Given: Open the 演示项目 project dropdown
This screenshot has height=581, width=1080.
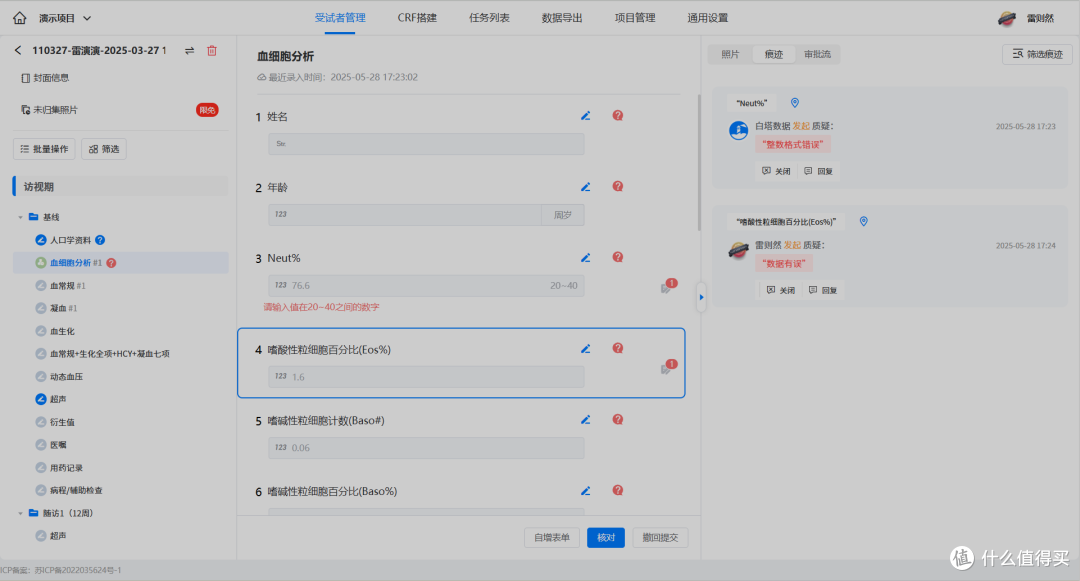Looking at the screenshot, I should pyautogui.click(x=65, y=18).
